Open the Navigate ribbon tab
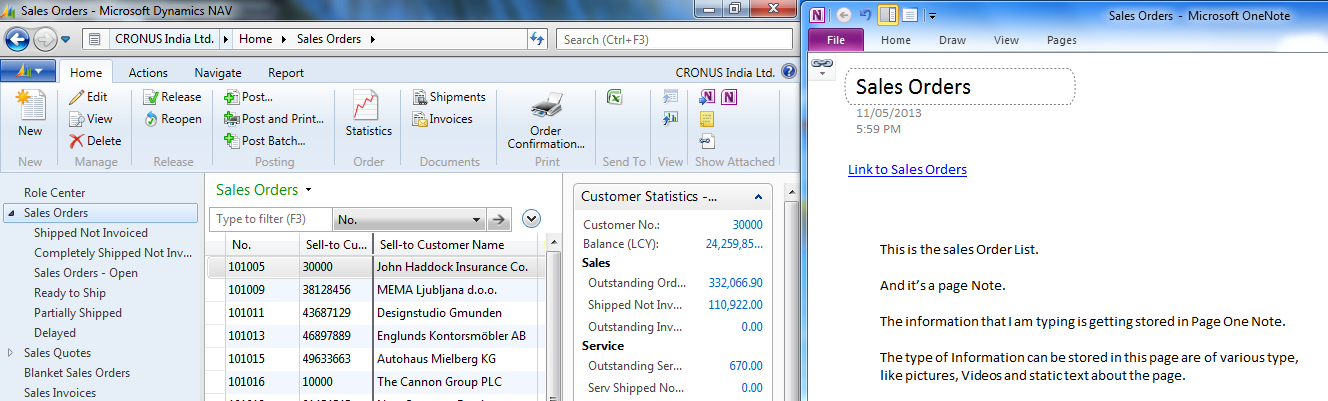 [x=217, y=73]
